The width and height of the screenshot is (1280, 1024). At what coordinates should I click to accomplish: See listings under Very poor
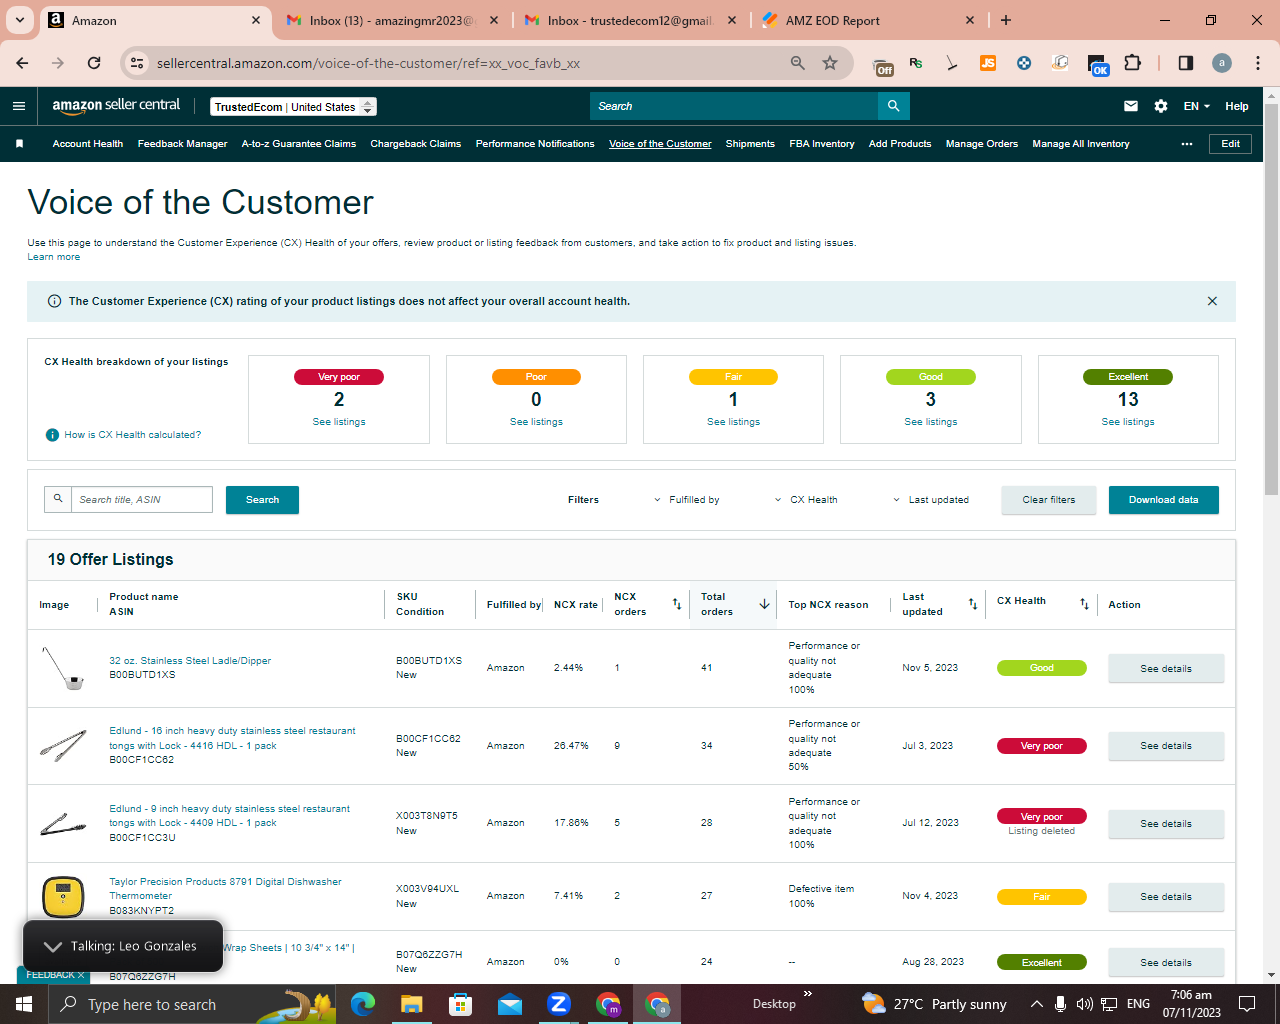pyautogui.click(x=339, y=422)
